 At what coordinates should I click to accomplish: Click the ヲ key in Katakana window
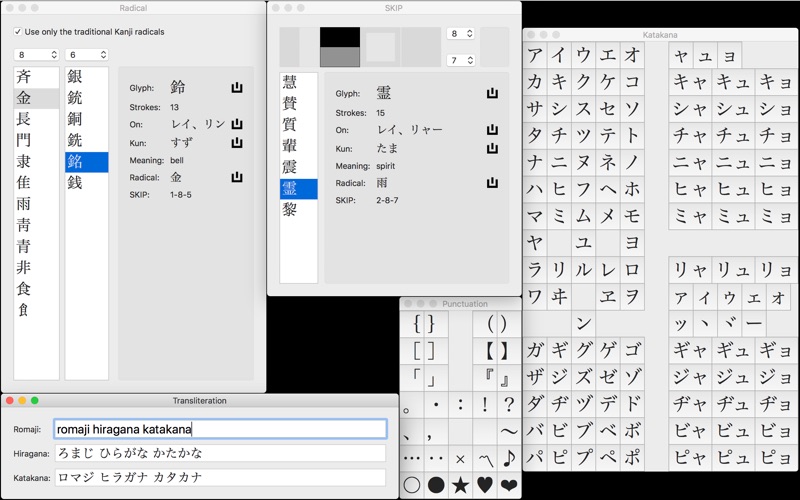pyautogui.click(x=632, y=296)
